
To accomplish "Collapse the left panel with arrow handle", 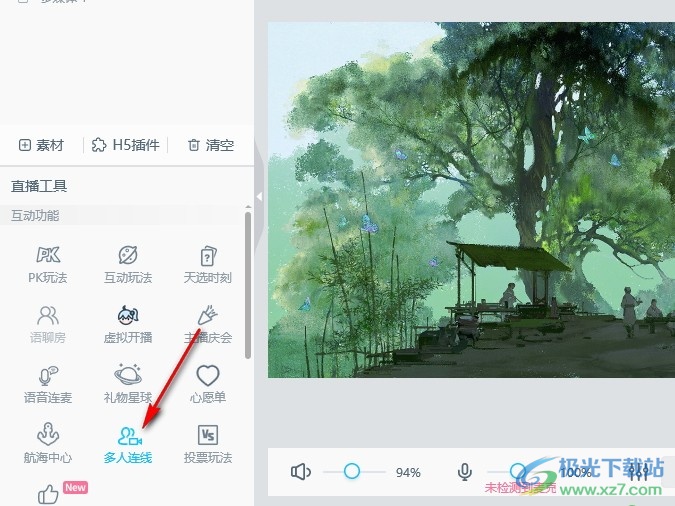I will tap(259, 197).
